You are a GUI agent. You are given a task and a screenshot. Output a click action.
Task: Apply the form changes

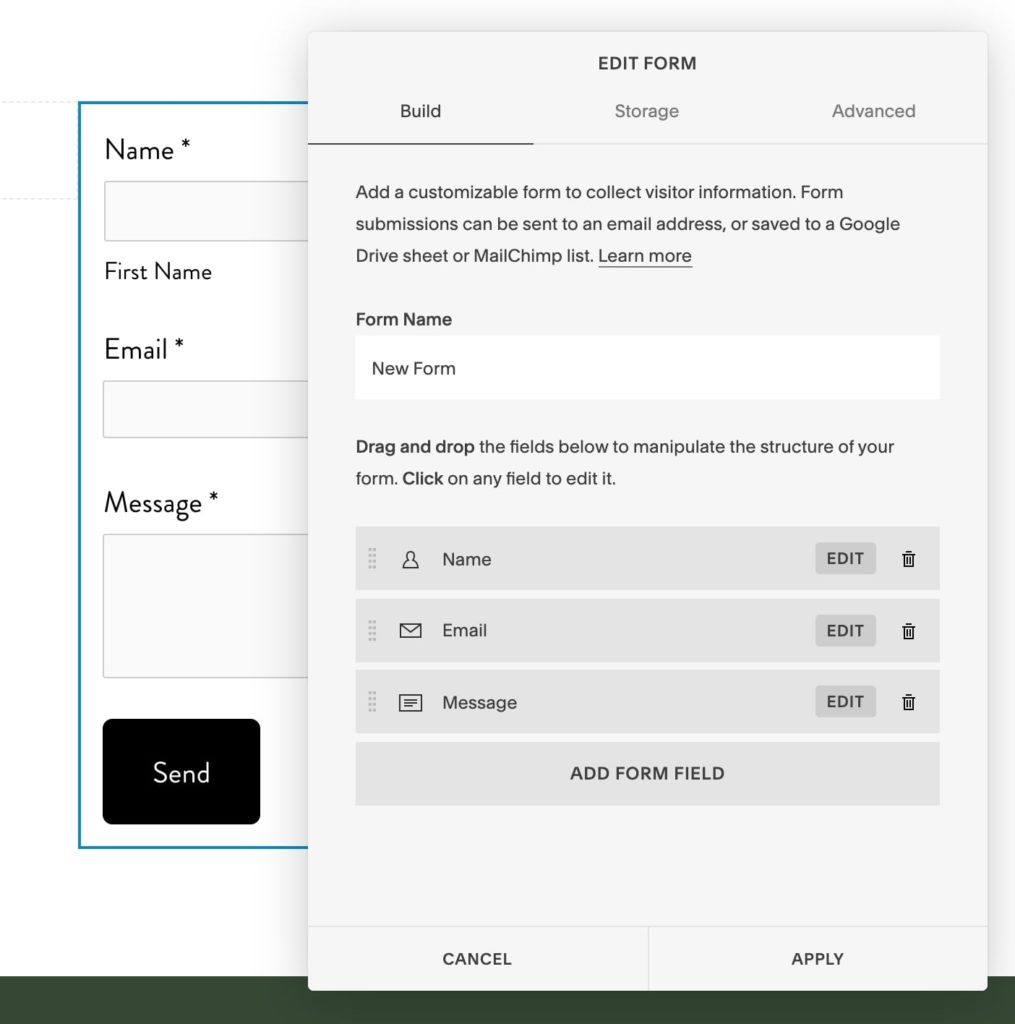[818, 959]
